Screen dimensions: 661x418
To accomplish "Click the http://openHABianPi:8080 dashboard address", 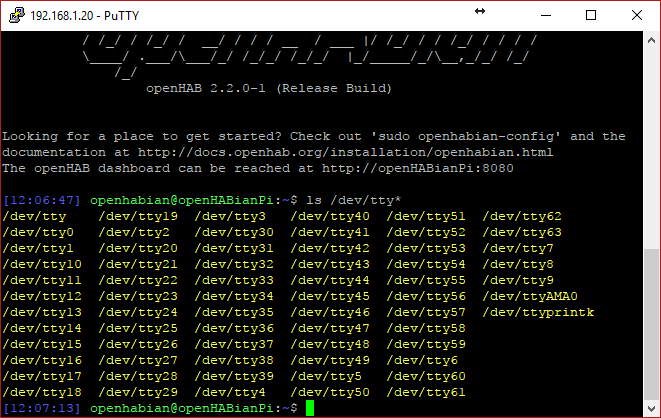I will pos(418,168).
